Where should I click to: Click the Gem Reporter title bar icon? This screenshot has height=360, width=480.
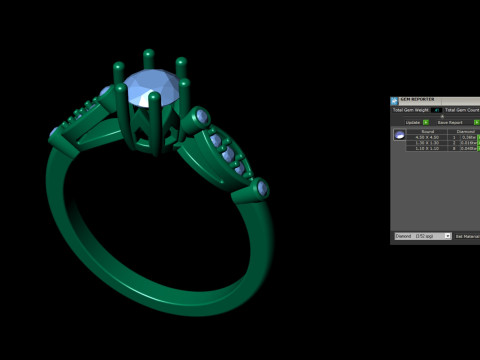(395, 101)
